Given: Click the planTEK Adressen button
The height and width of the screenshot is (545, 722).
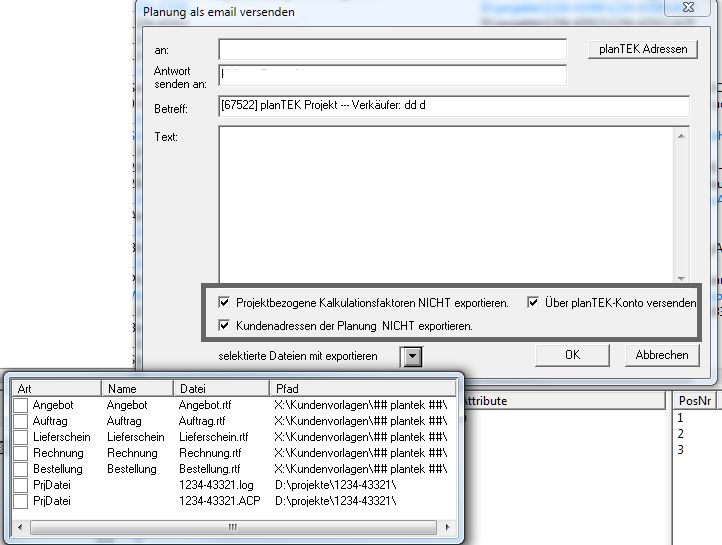Looking at the screenshot, I should click(x=643, y=49).
